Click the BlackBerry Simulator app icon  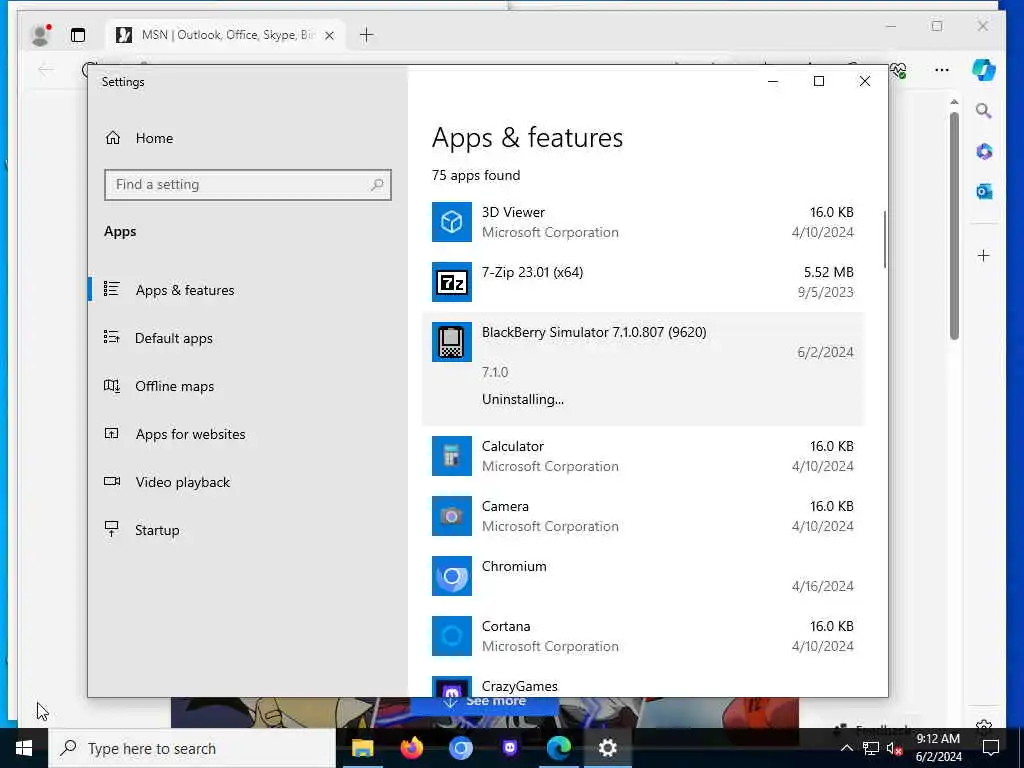(x=451, y=342)
